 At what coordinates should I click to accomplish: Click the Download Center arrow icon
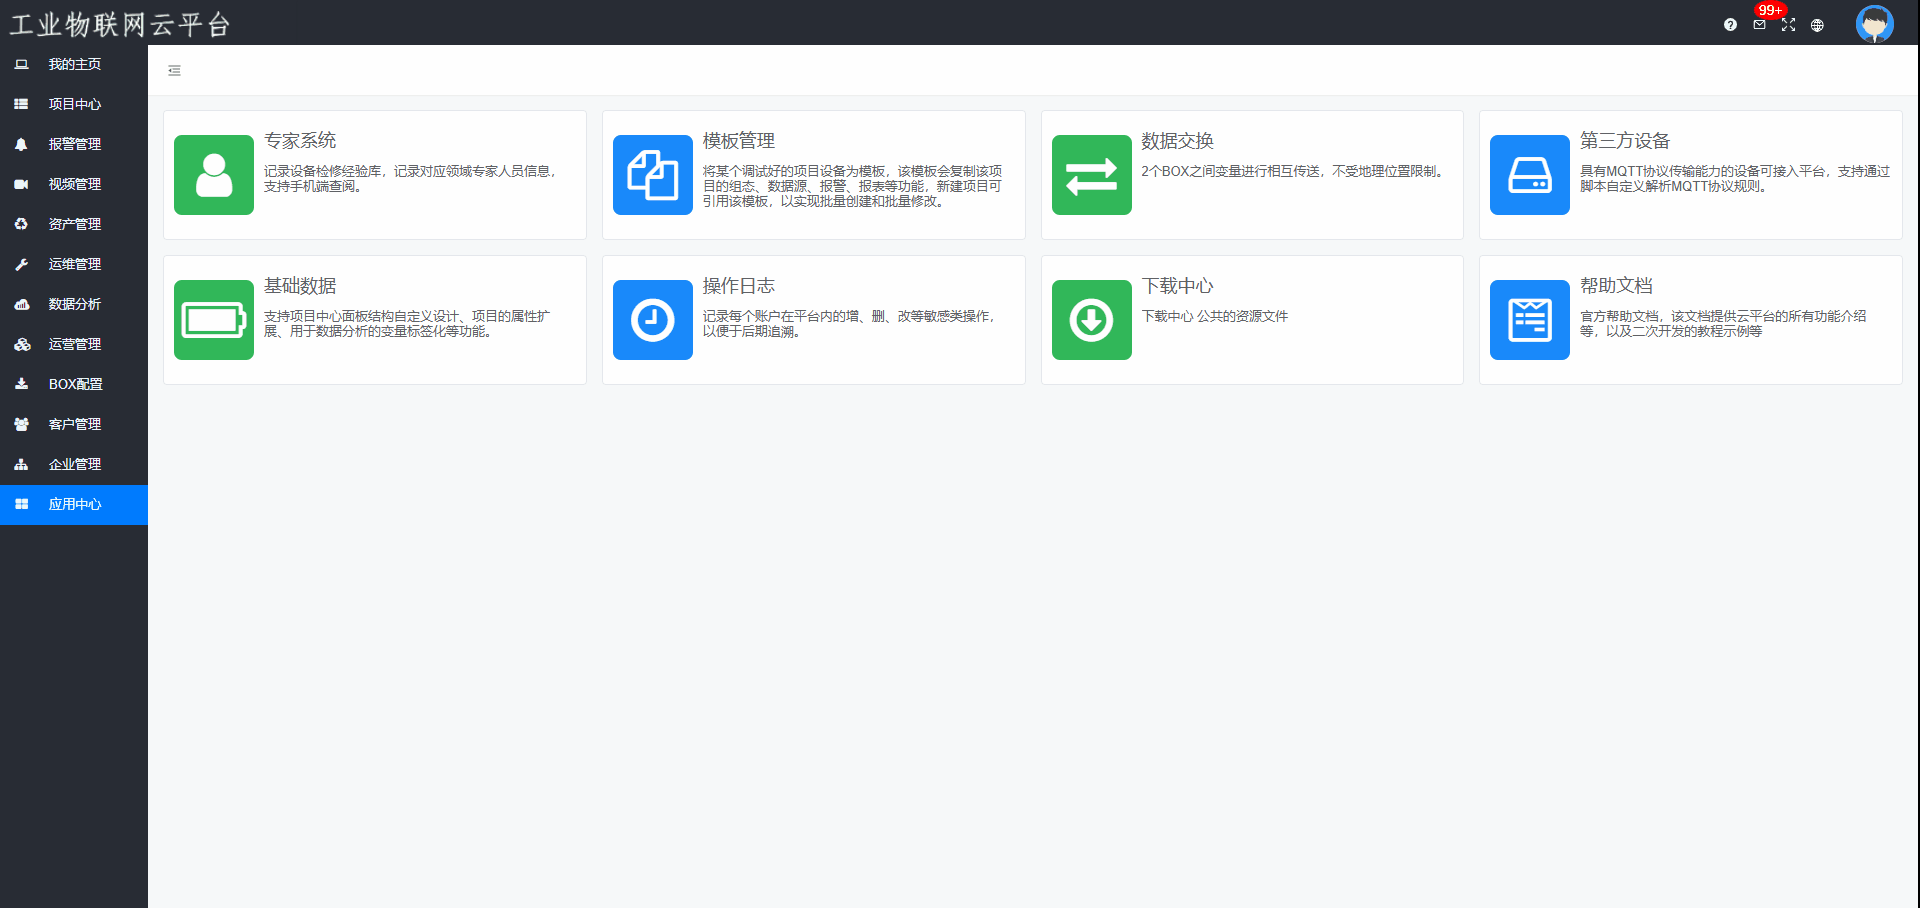(1091, 320)
